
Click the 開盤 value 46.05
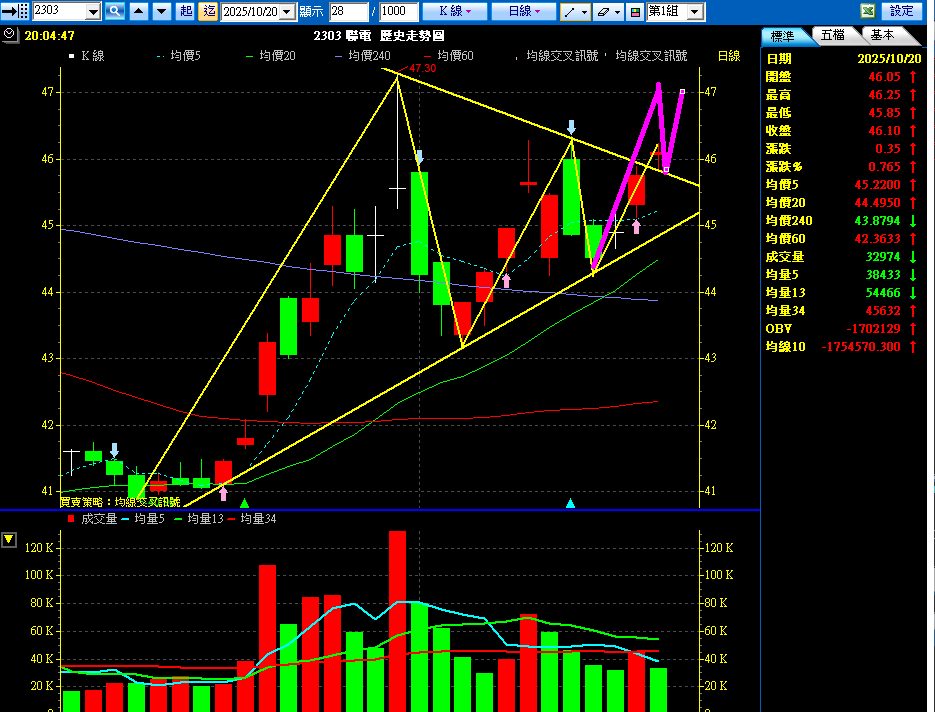(x=884, y=77)
